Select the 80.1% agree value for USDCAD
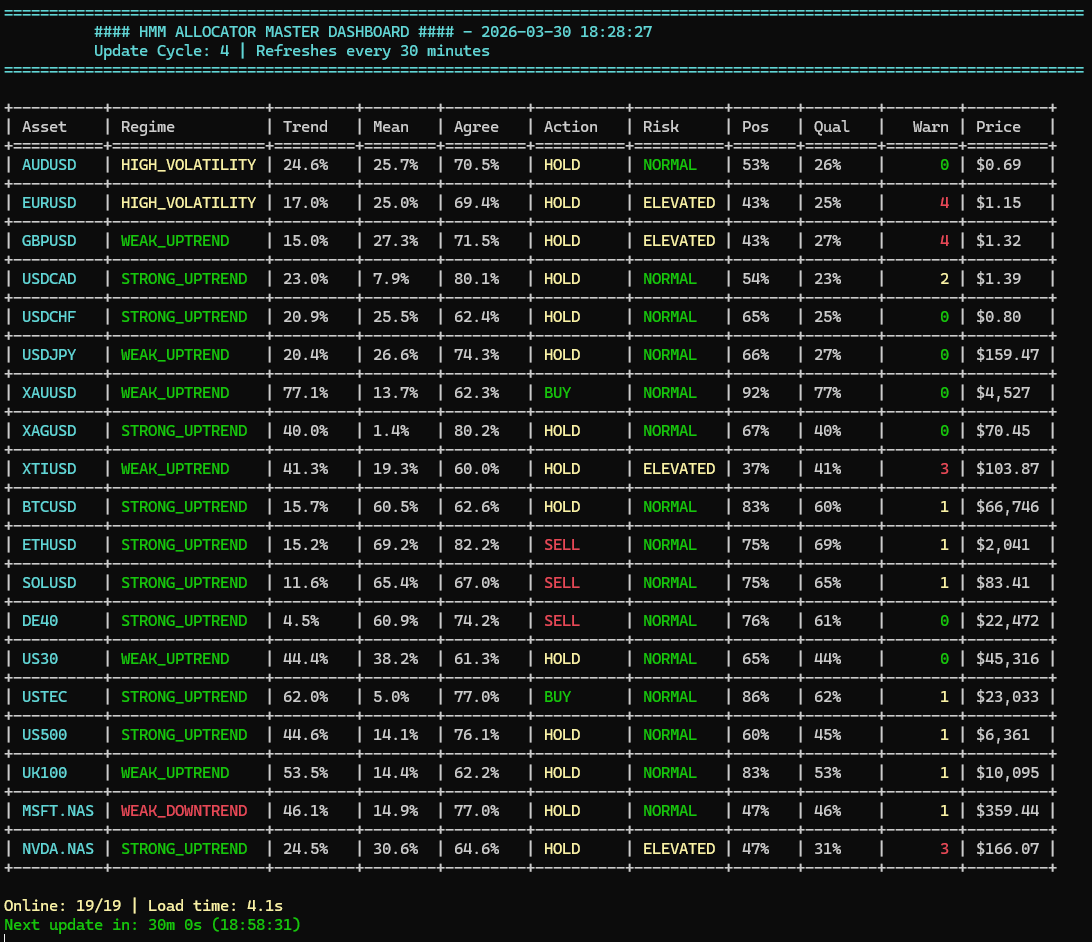 [476, 278]
